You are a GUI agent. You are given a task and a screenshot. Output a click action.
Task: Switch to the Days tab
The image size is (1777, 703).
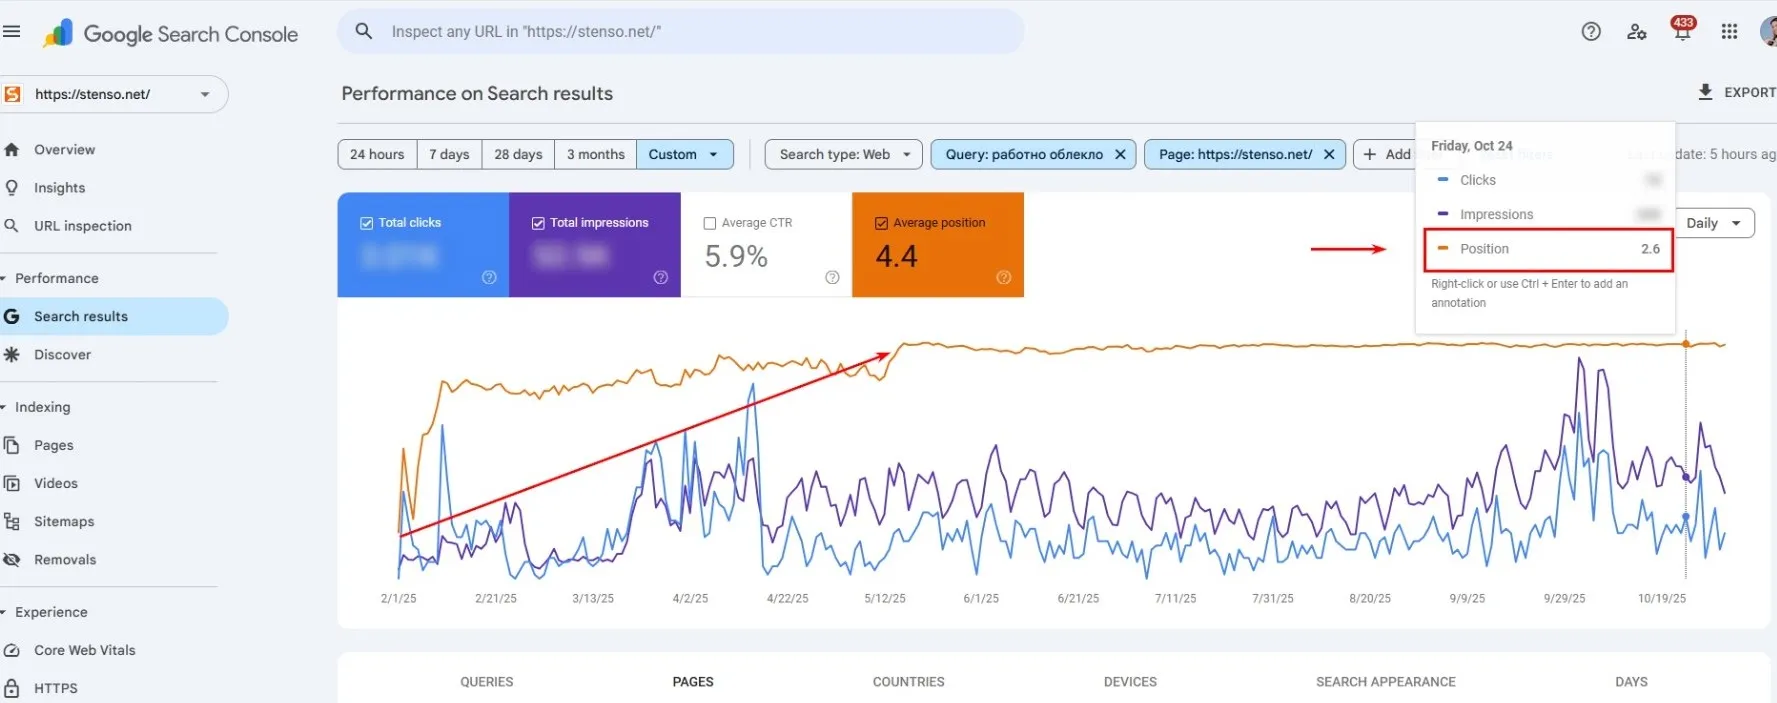1631,682
